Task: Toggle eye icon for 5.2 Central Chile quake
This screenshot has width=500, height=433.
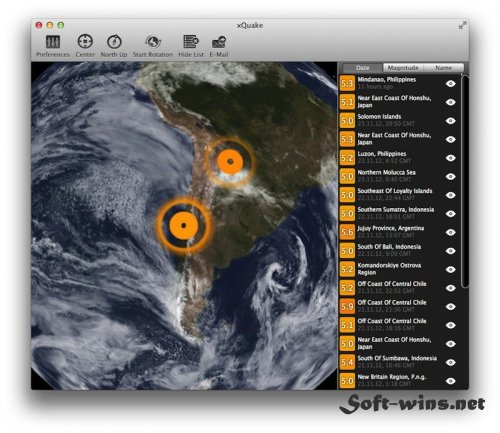Action: click(x=451, y=288)
